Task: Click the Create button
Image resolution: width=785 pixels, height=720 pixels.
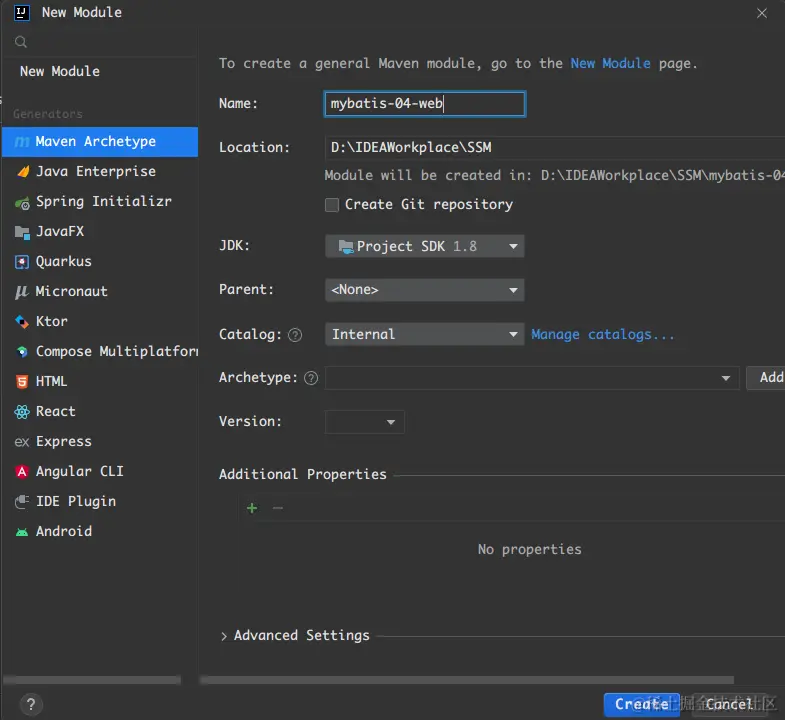Action: click(641, 704)
